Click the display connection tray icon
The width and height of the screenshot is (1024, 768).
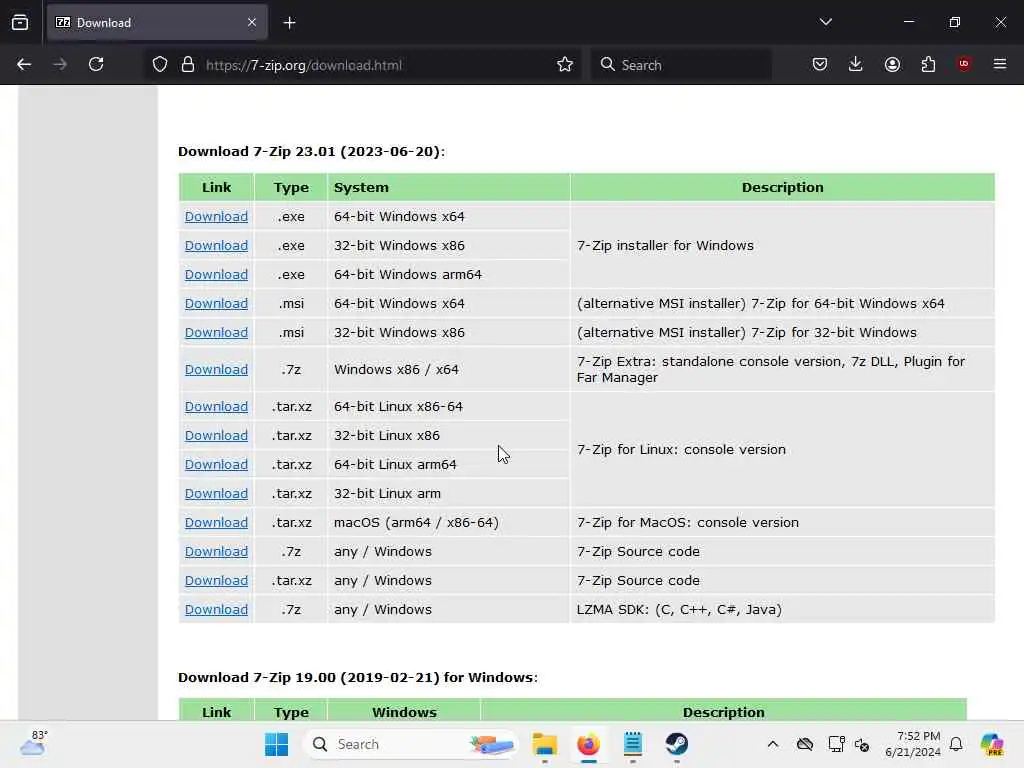pos(836,744)
